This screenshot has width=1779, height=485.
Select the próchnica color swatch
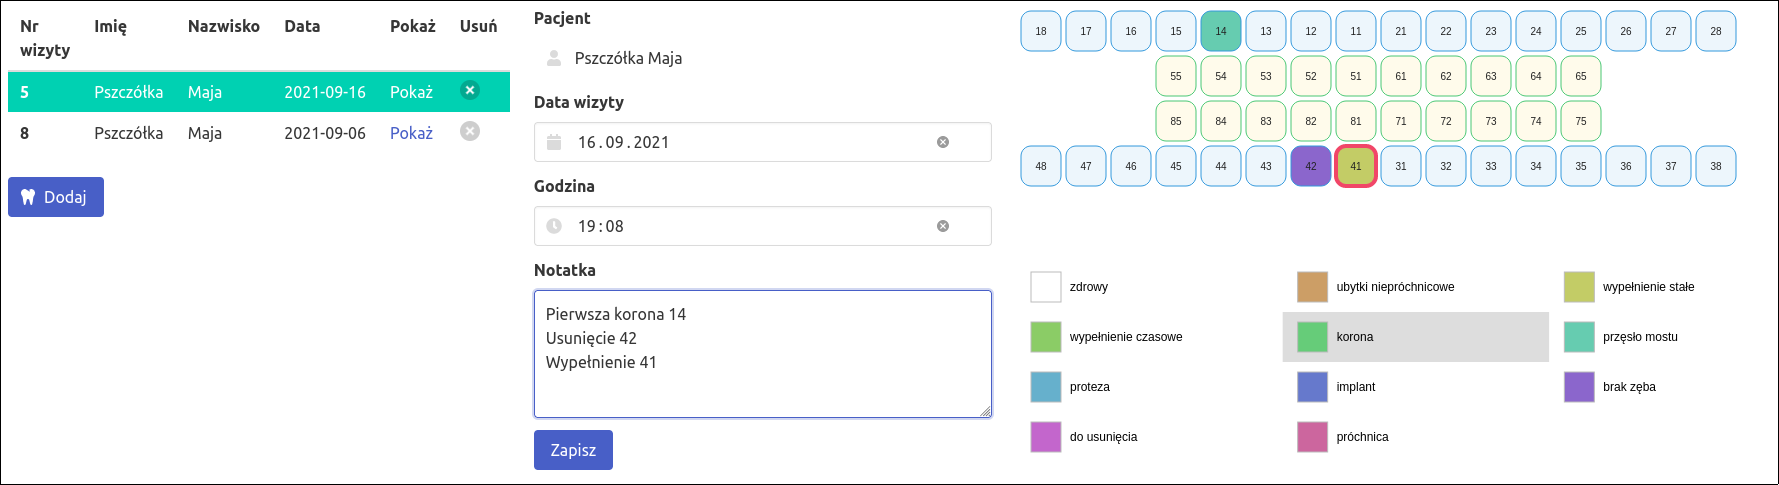click(x=1312, y=437)
